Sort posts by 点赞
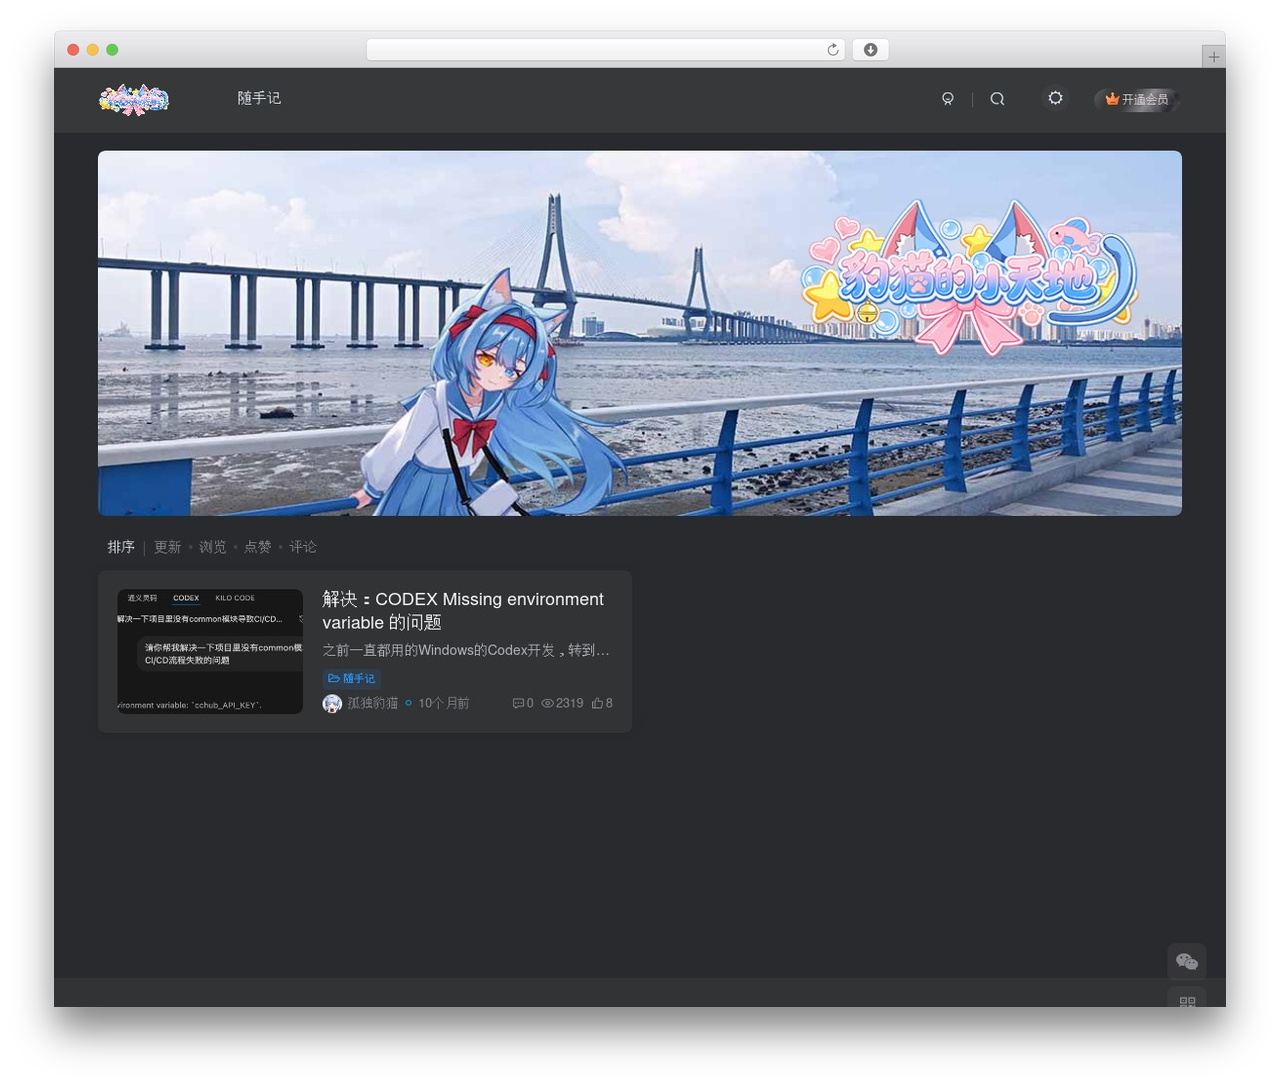This screenshot has height=1084, width=1280. click(x=257, y=547)
